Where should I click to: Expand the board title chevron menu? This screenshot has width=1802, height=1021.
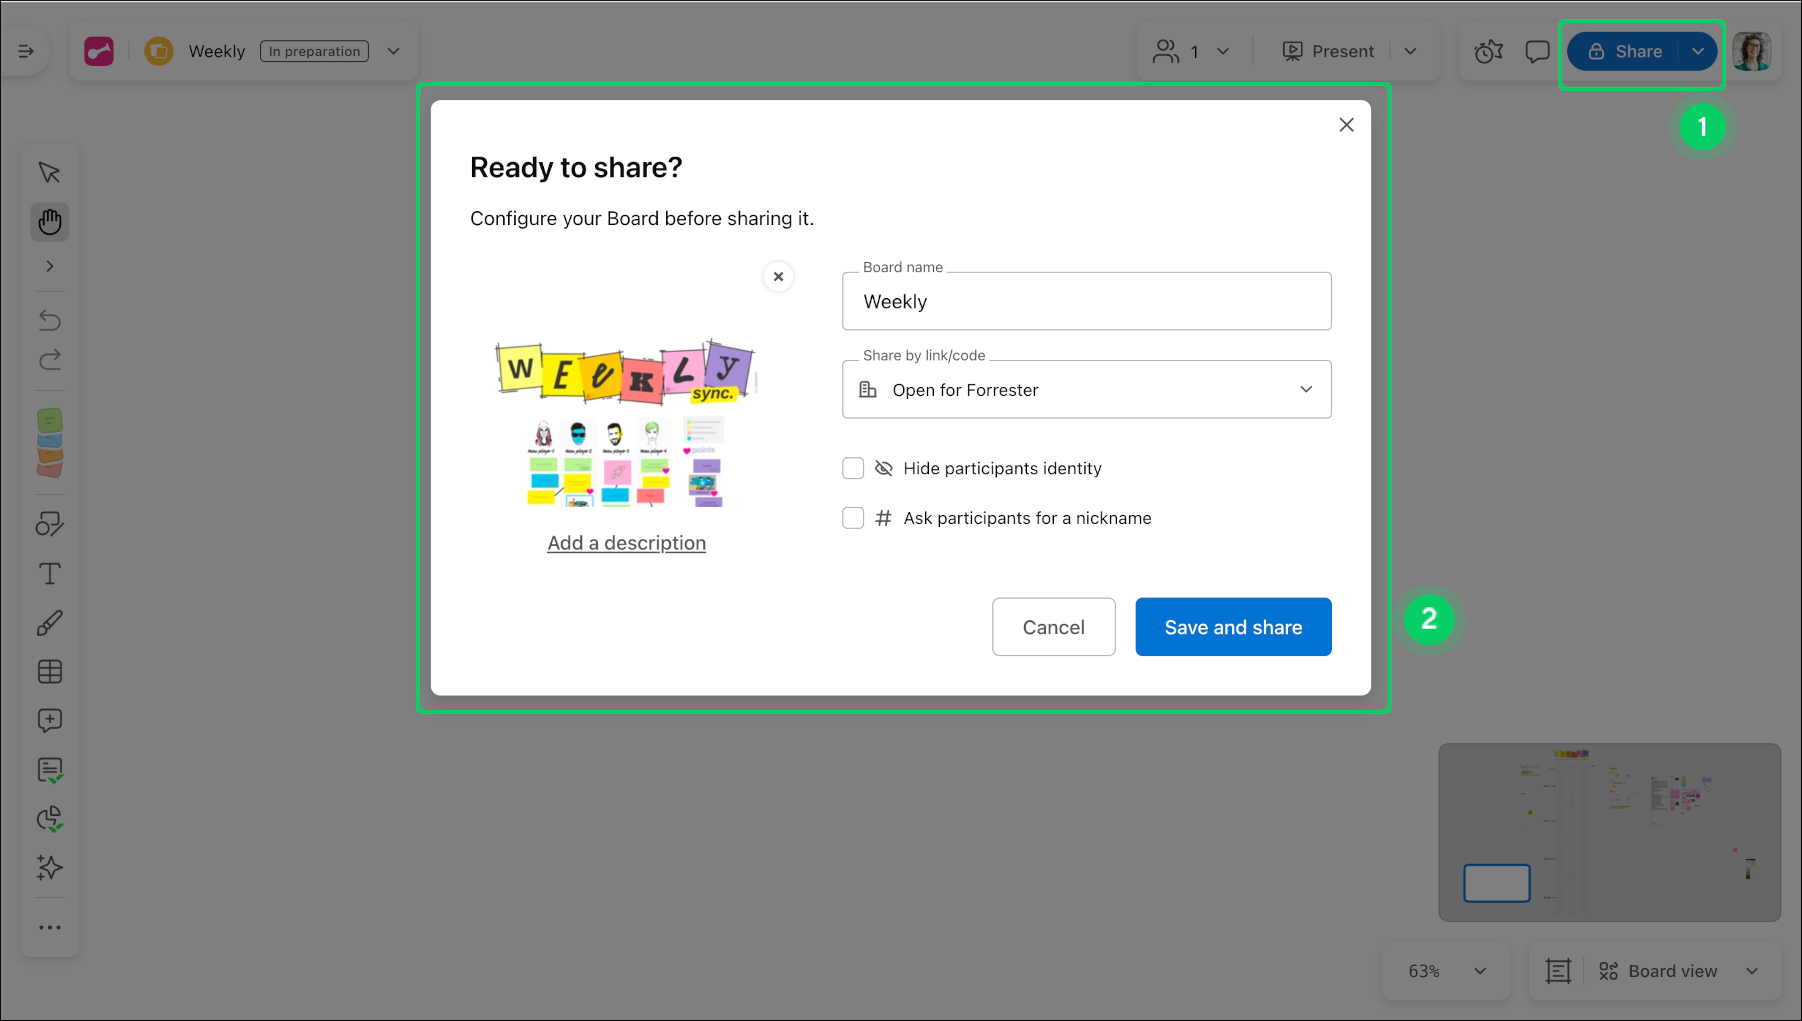click(x=394, y=51)
